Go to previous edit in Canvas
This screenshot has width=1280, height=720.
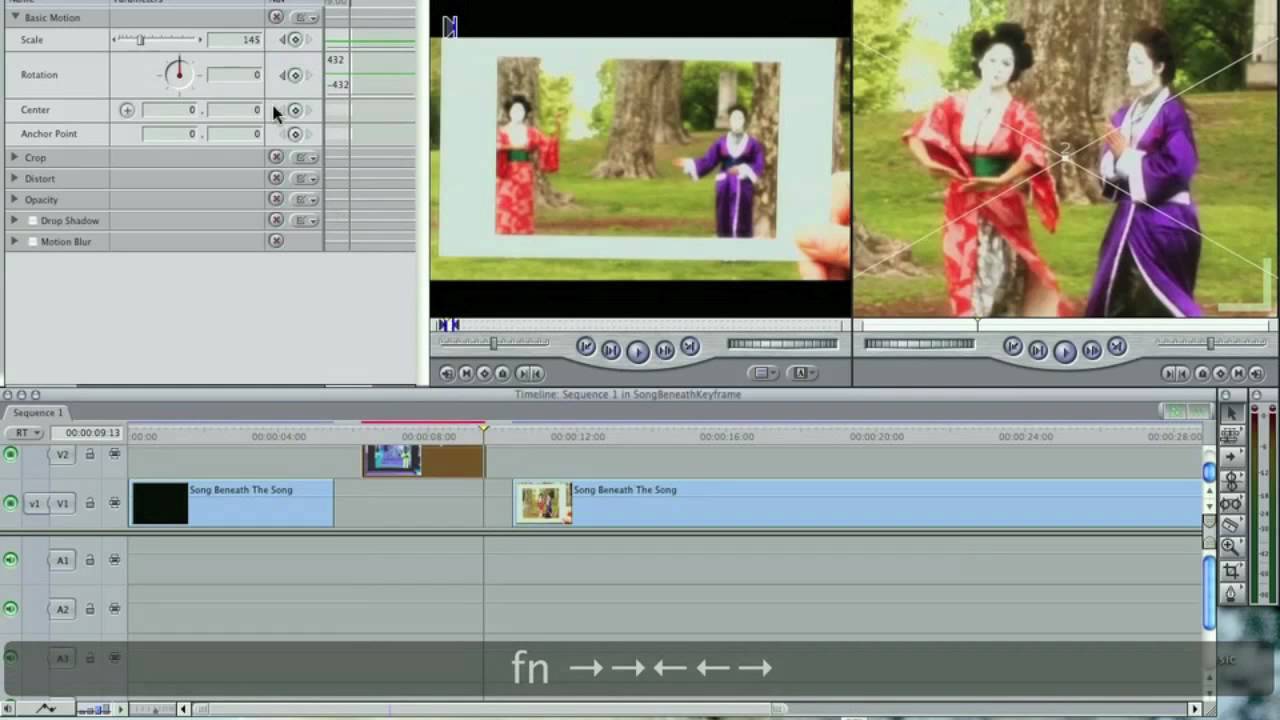[x=1013, y=347]
